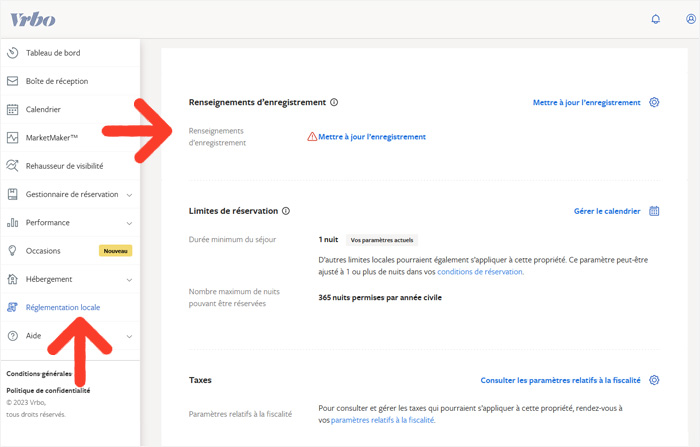
Task: Click the Performance bar chart icon
Action: [12, 222]
